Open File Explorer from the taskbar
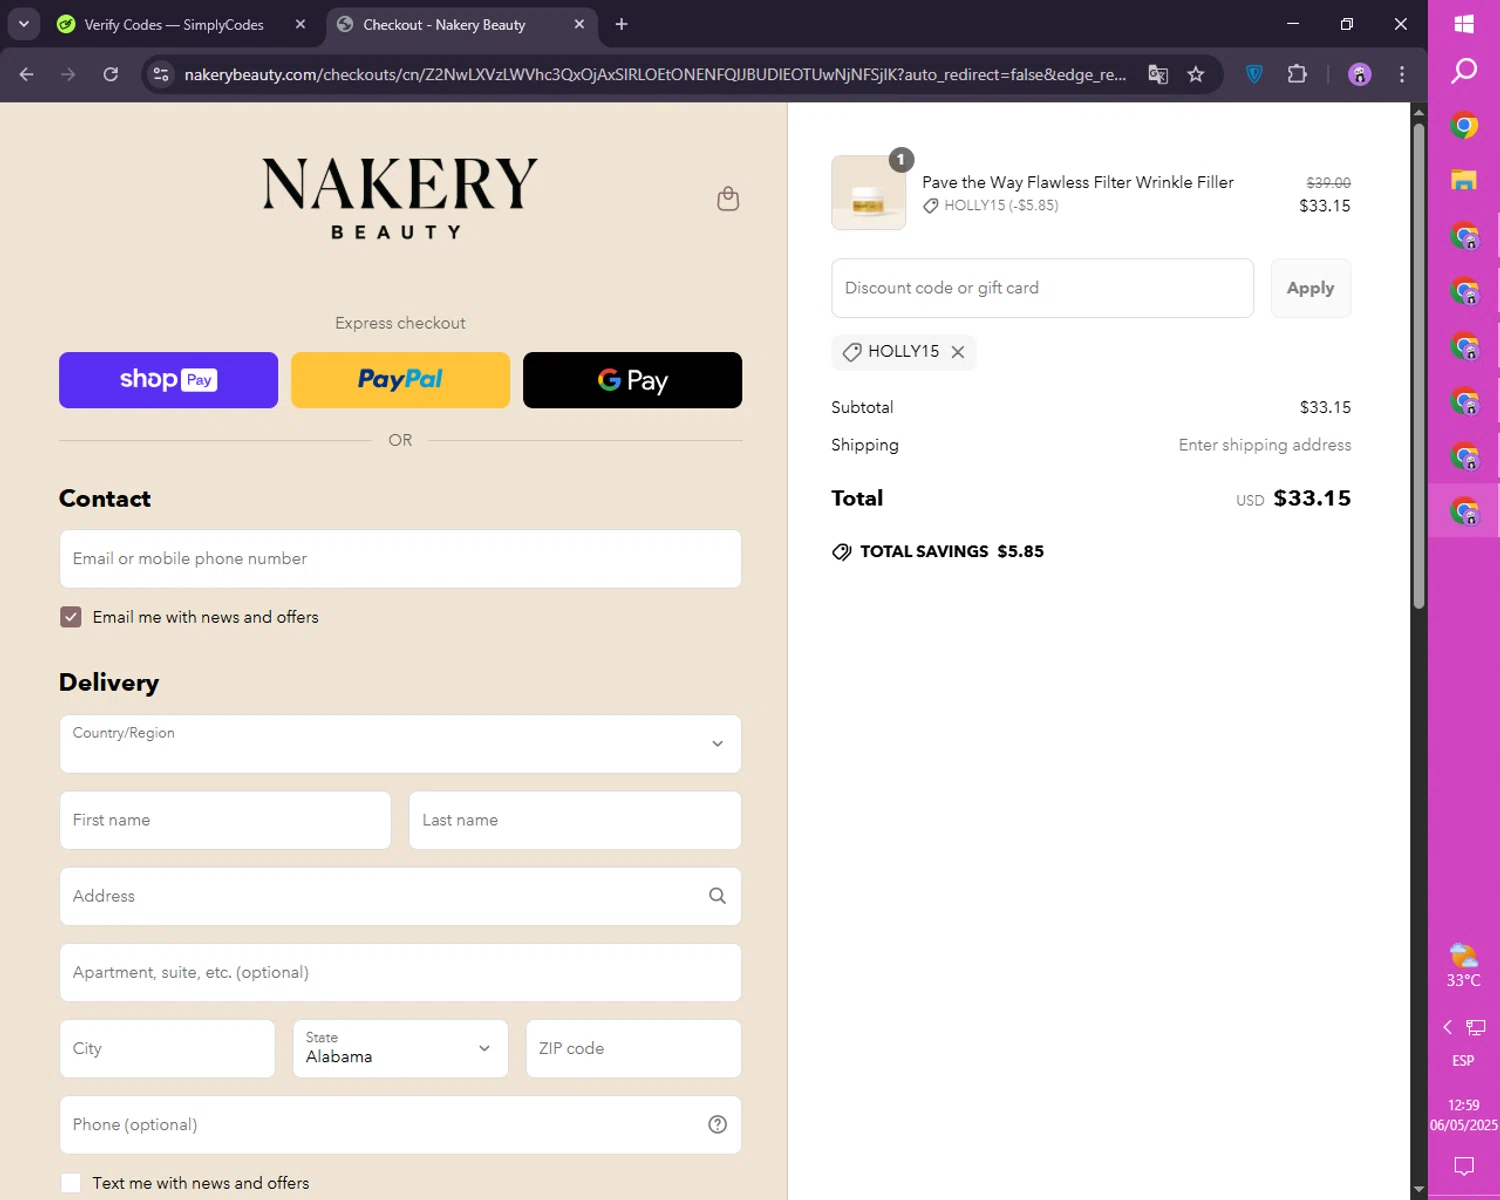1500x1200 pixels. tap(1464, 180)
